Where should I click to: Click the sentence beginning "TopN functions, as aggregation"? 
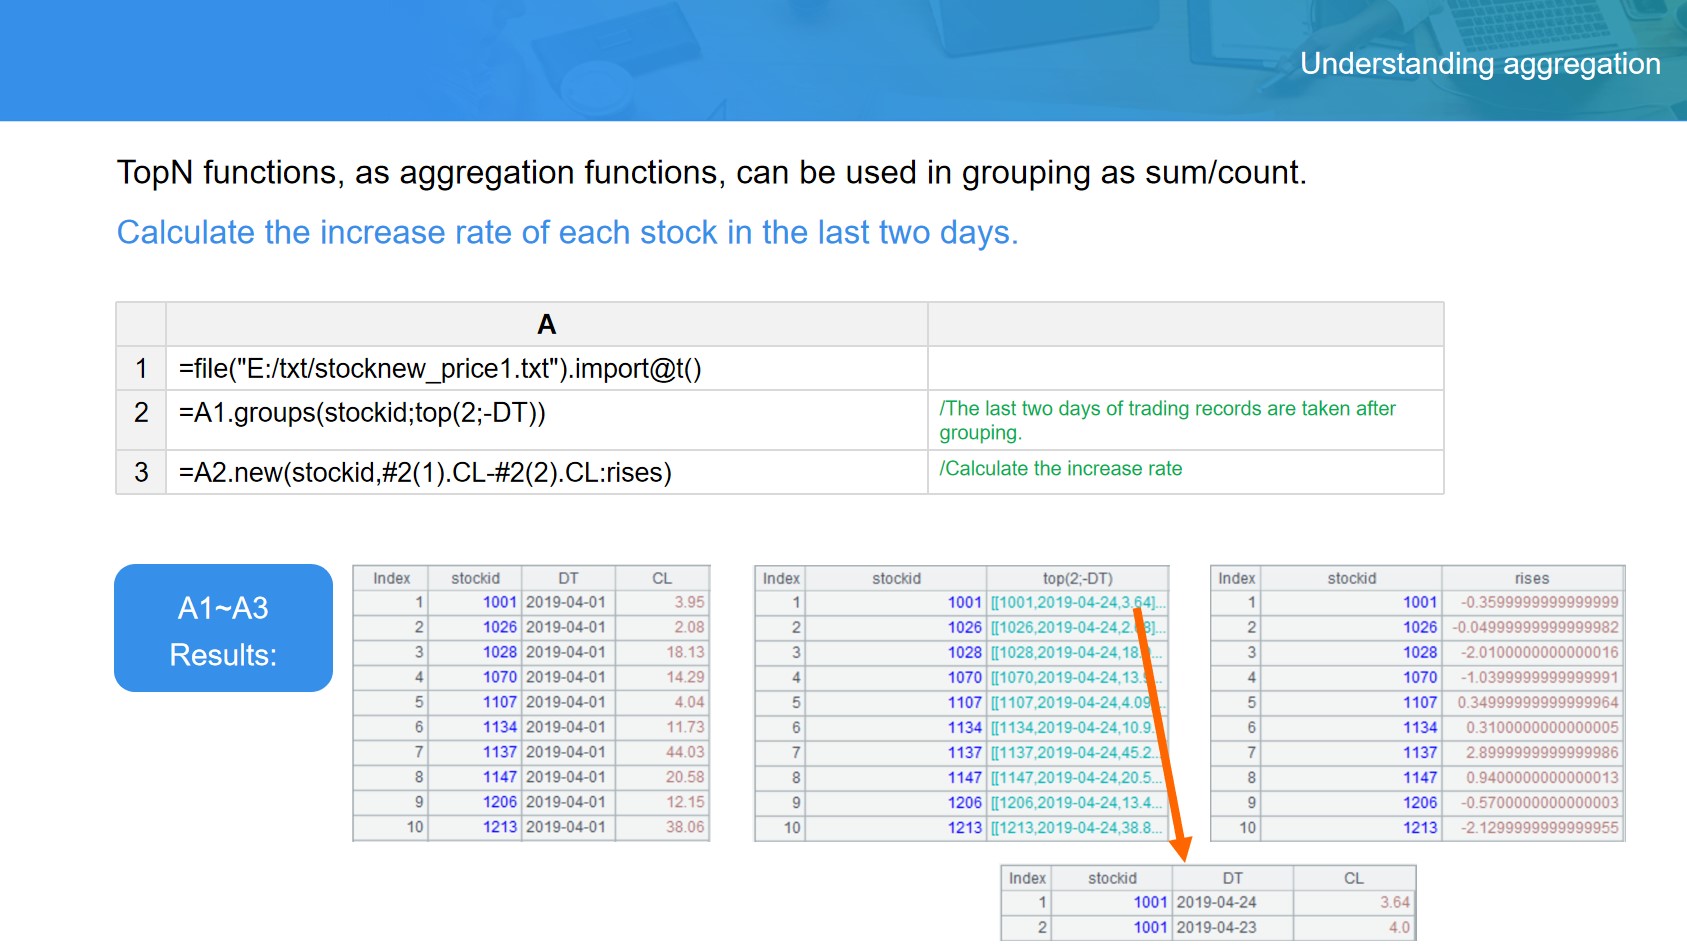coord(711,173)
